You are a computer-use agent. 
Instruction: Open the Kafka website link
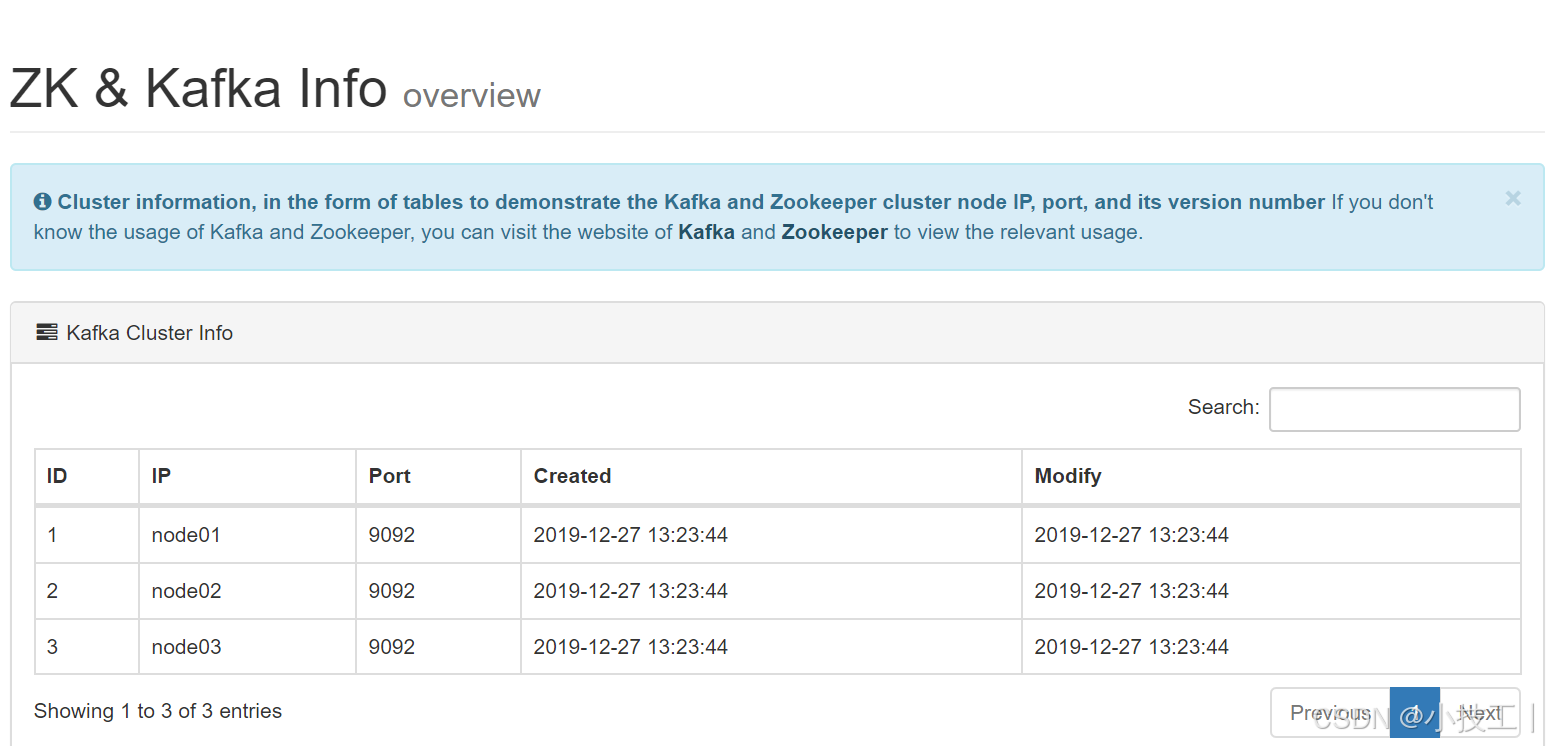[x=706, y=232]
